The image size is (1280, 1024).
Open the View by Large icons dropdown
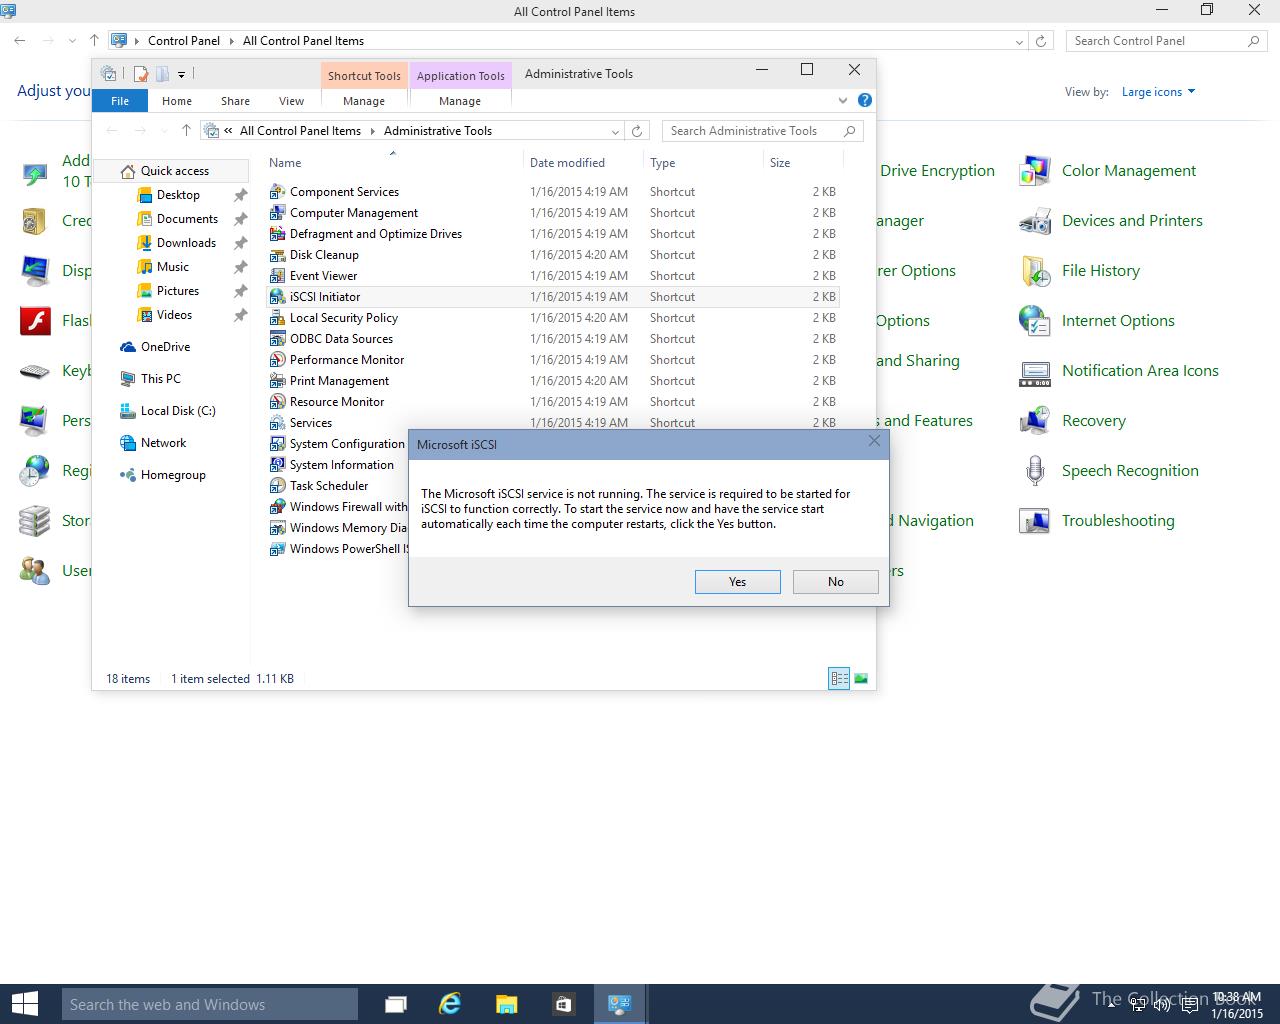coord(1158,92)
